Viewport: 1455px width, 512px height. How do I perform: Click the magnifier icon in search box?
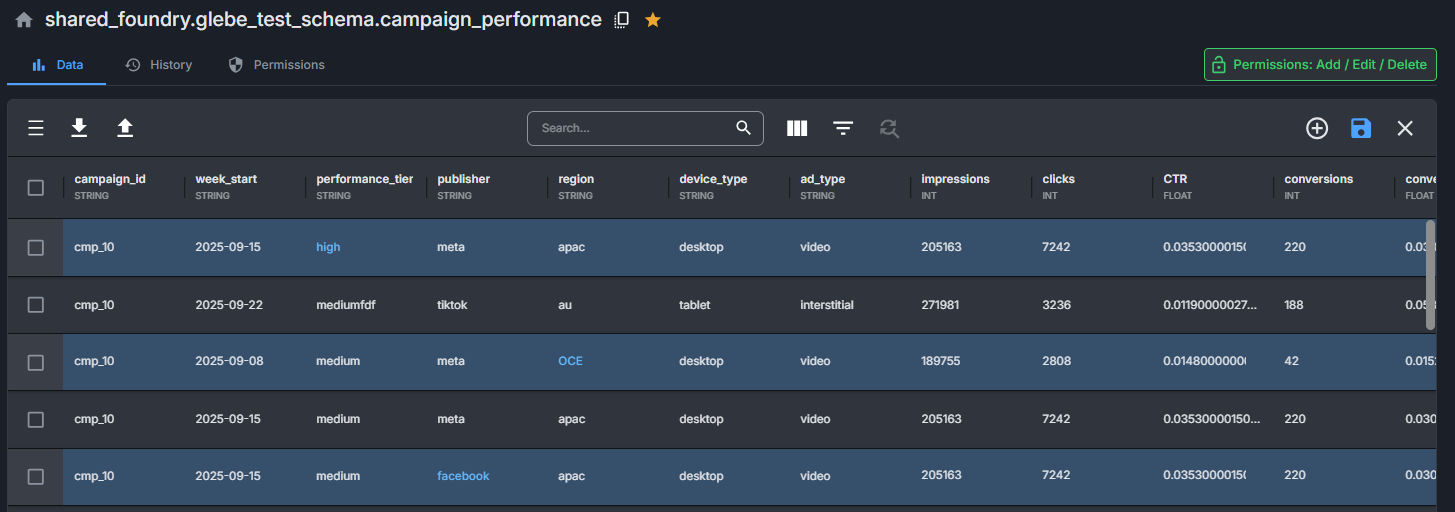pos(743,128)
